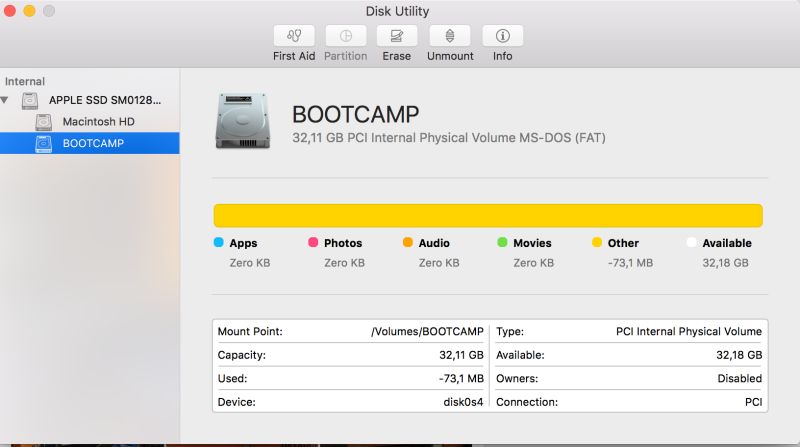Image resolution: width=800 pixels, height=447 pixels.
Task: Click the BOOTCAMP volume title heading
Action: click(x=356, y=114)
